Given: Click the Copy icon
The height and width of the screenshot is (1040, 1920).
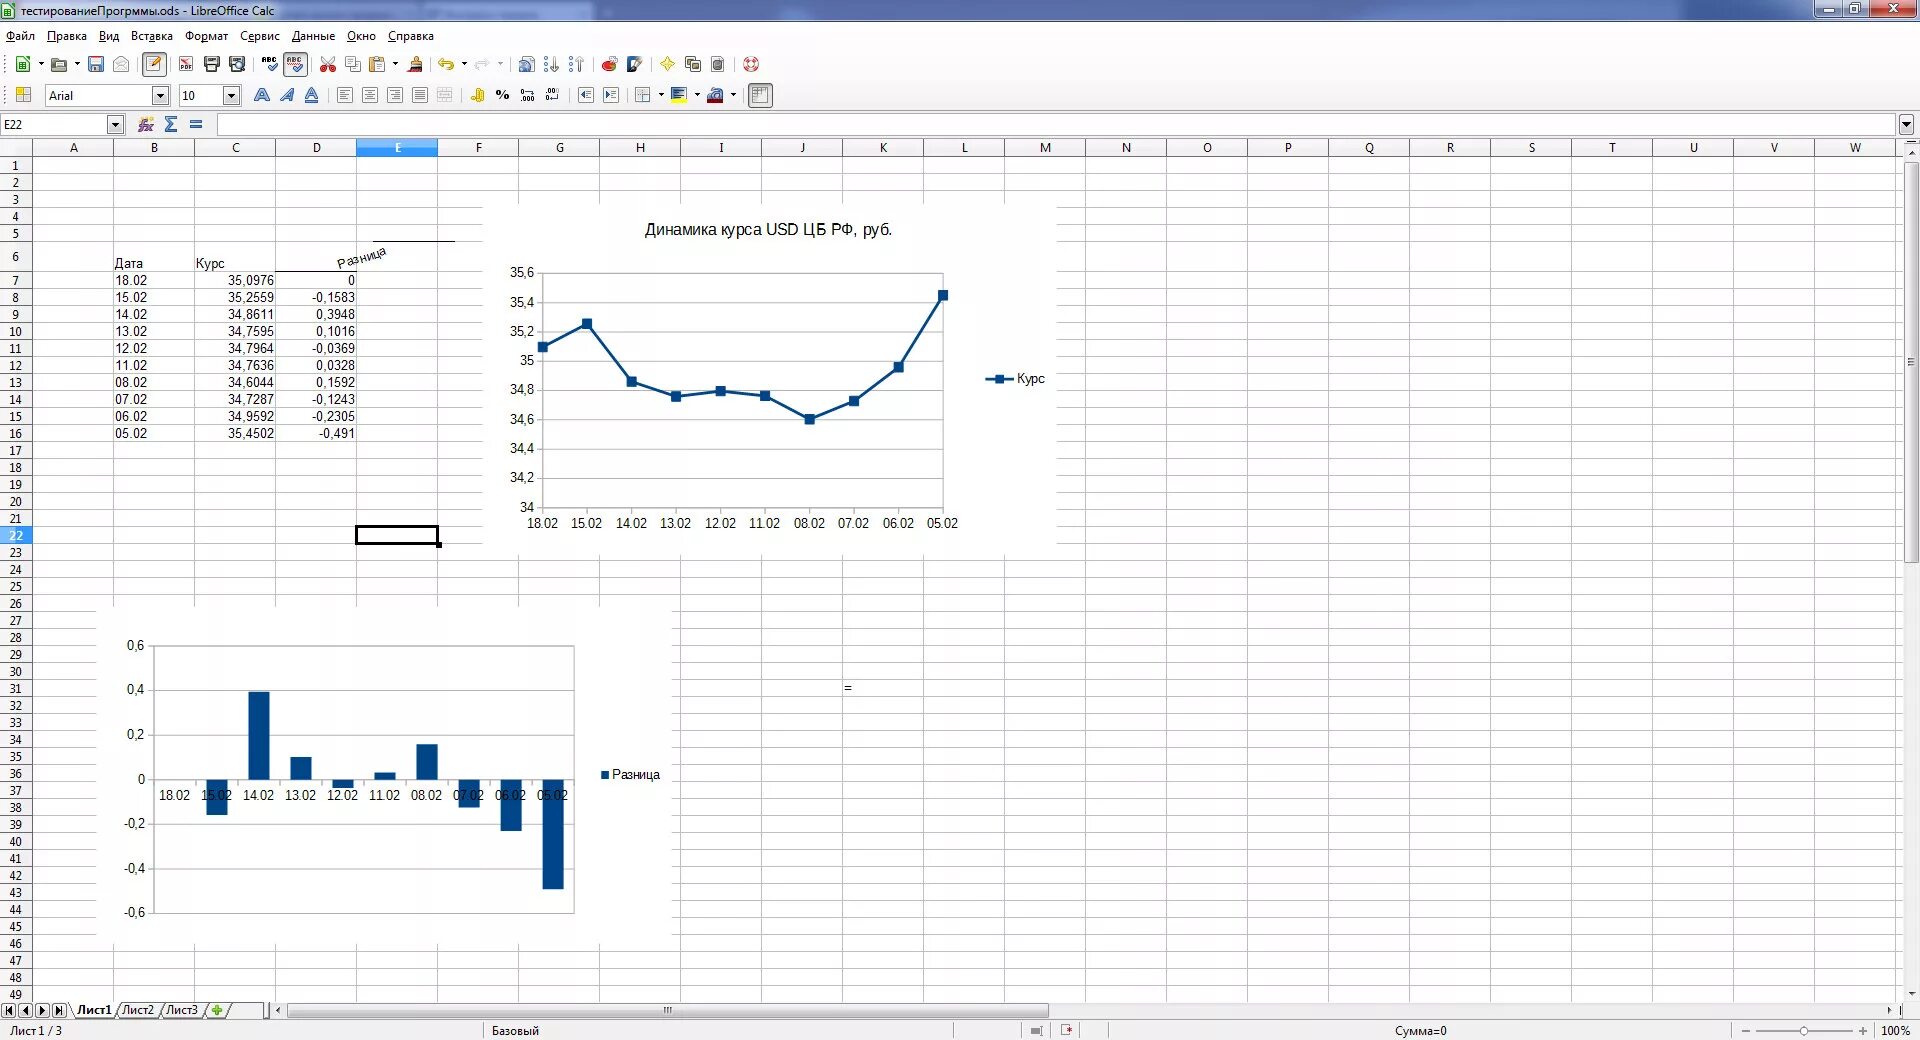Looking at the screenshot, I should pyautogui.click(x=352, y=64).
